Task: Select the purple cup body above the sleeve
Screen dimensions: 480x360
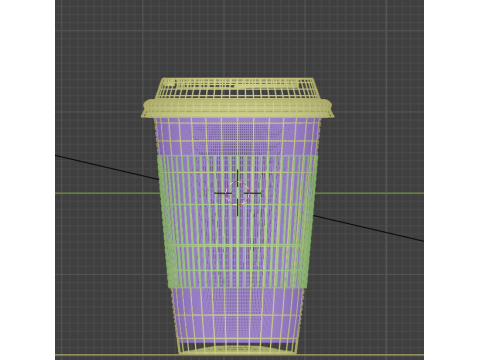Action: 237,137
